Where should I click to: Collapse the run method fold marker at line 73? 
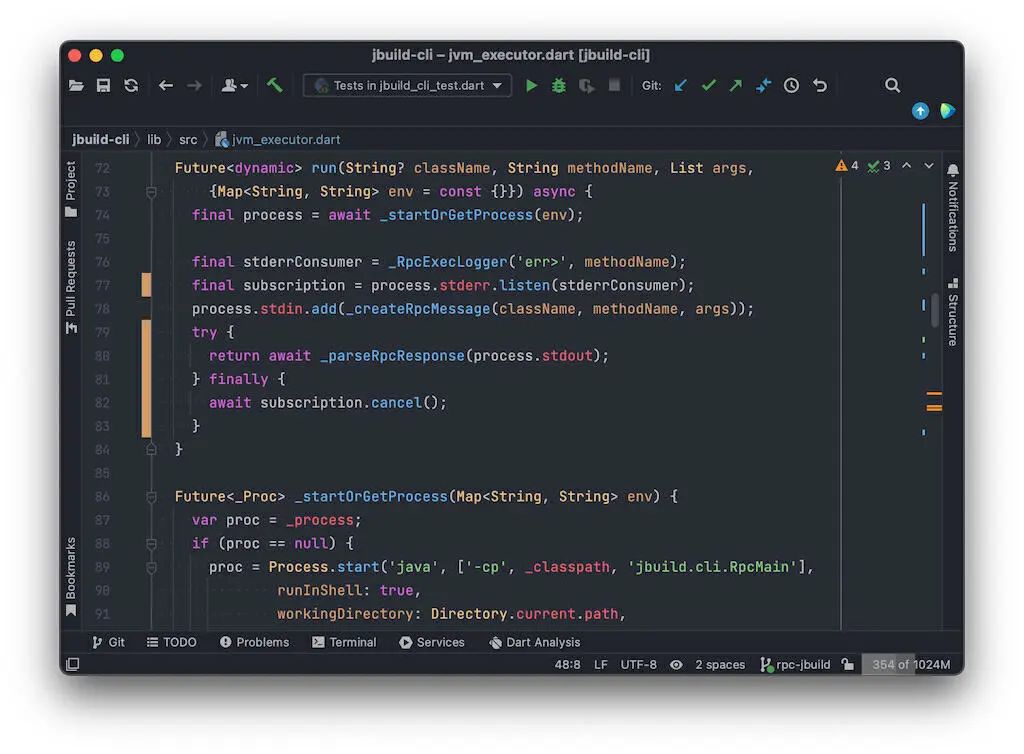(x=151, y=192)
